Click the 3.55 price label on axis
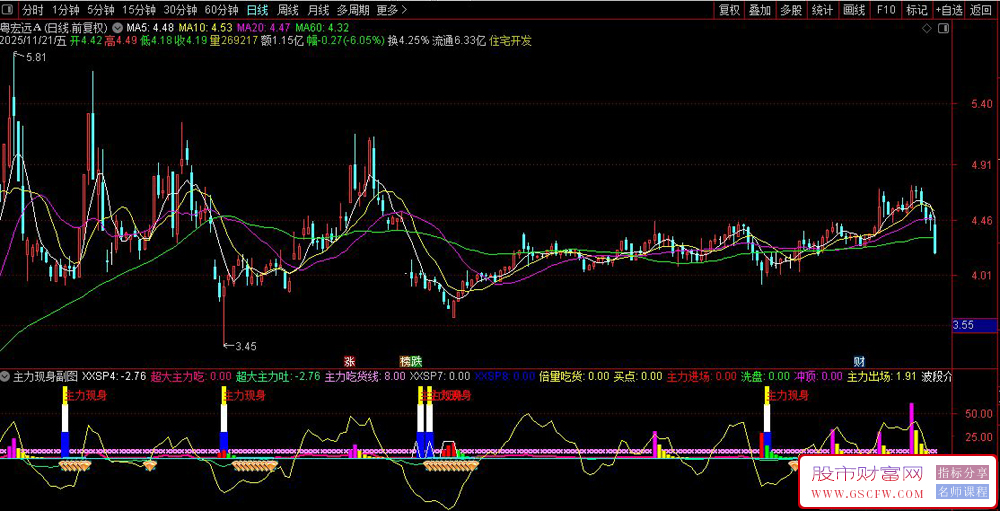 (964, 325)
